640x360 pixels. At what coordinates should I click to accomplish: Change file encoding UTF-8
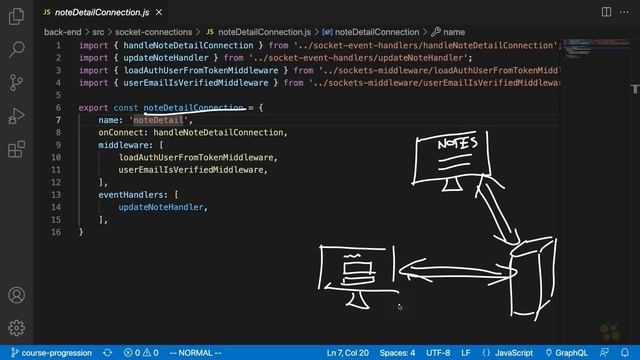[x=438, y=353]
